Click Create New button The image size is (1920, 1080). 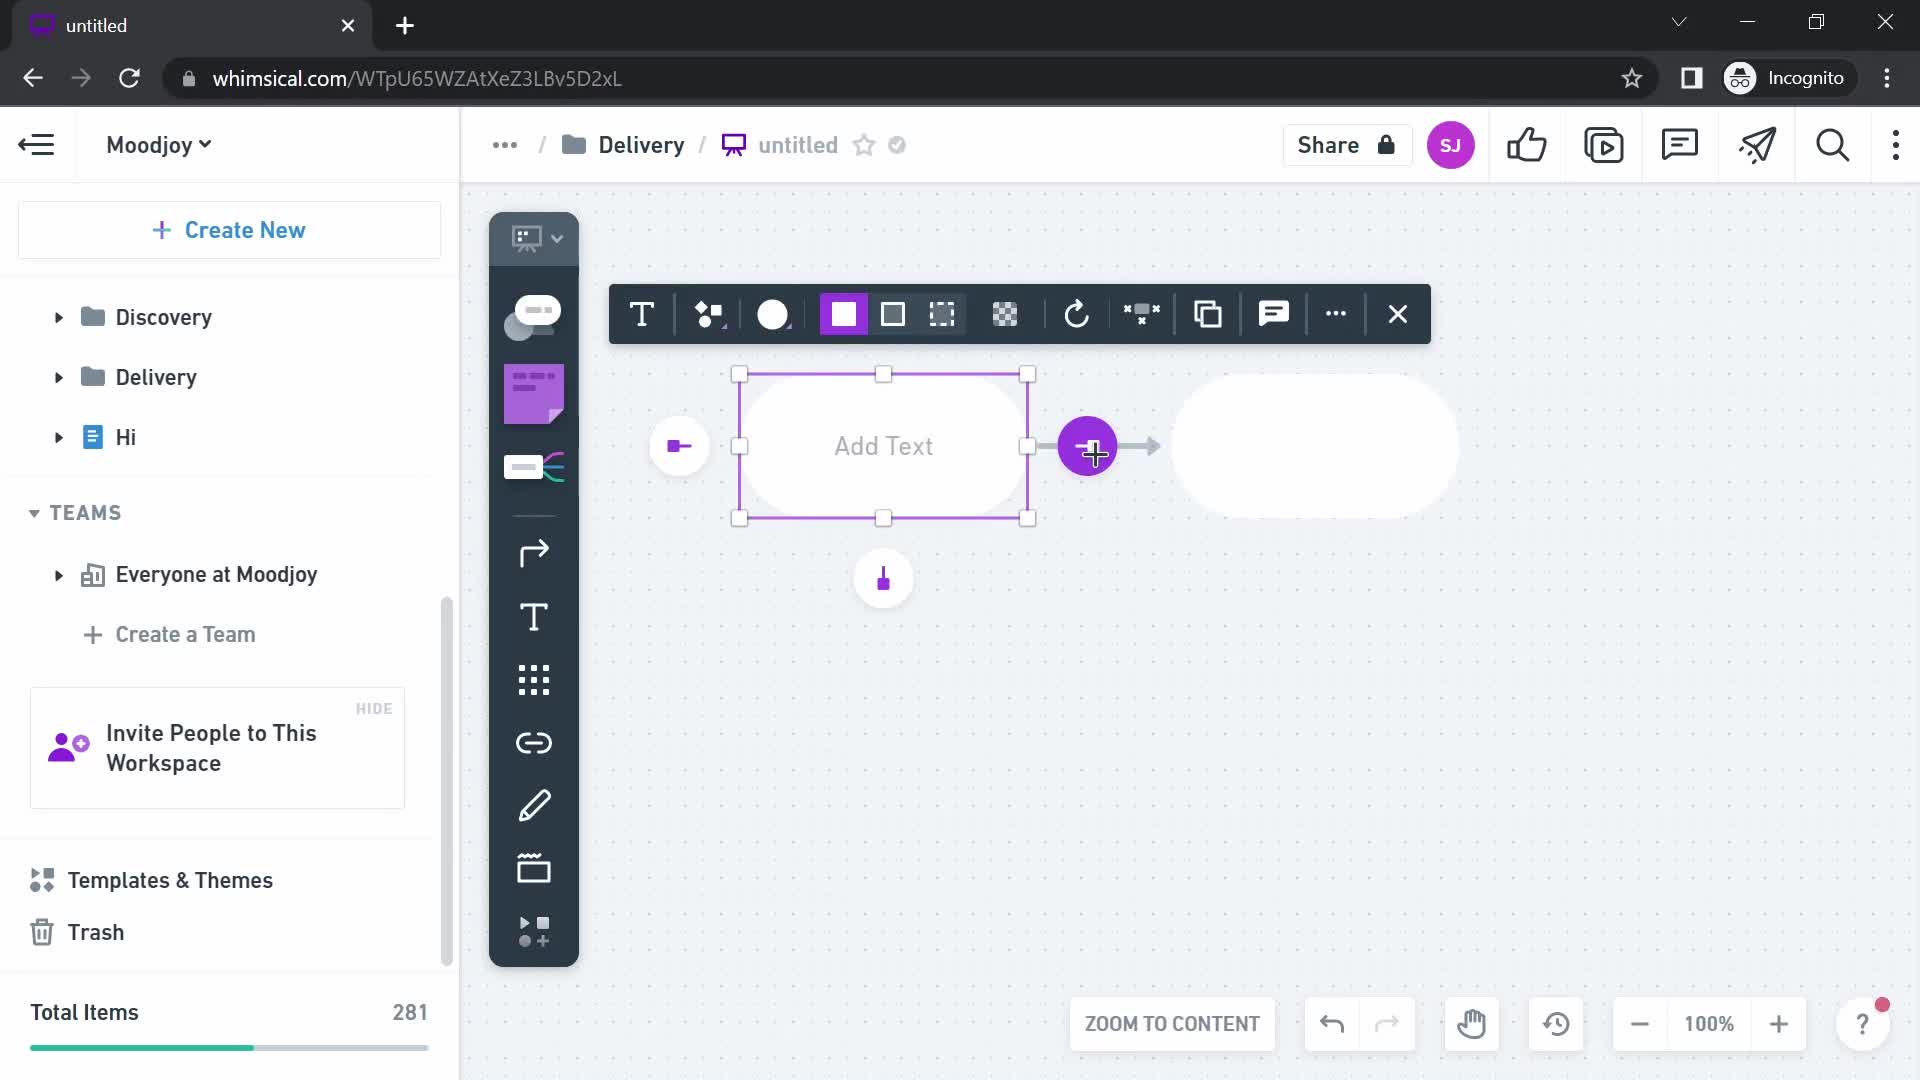pos(229,230)
